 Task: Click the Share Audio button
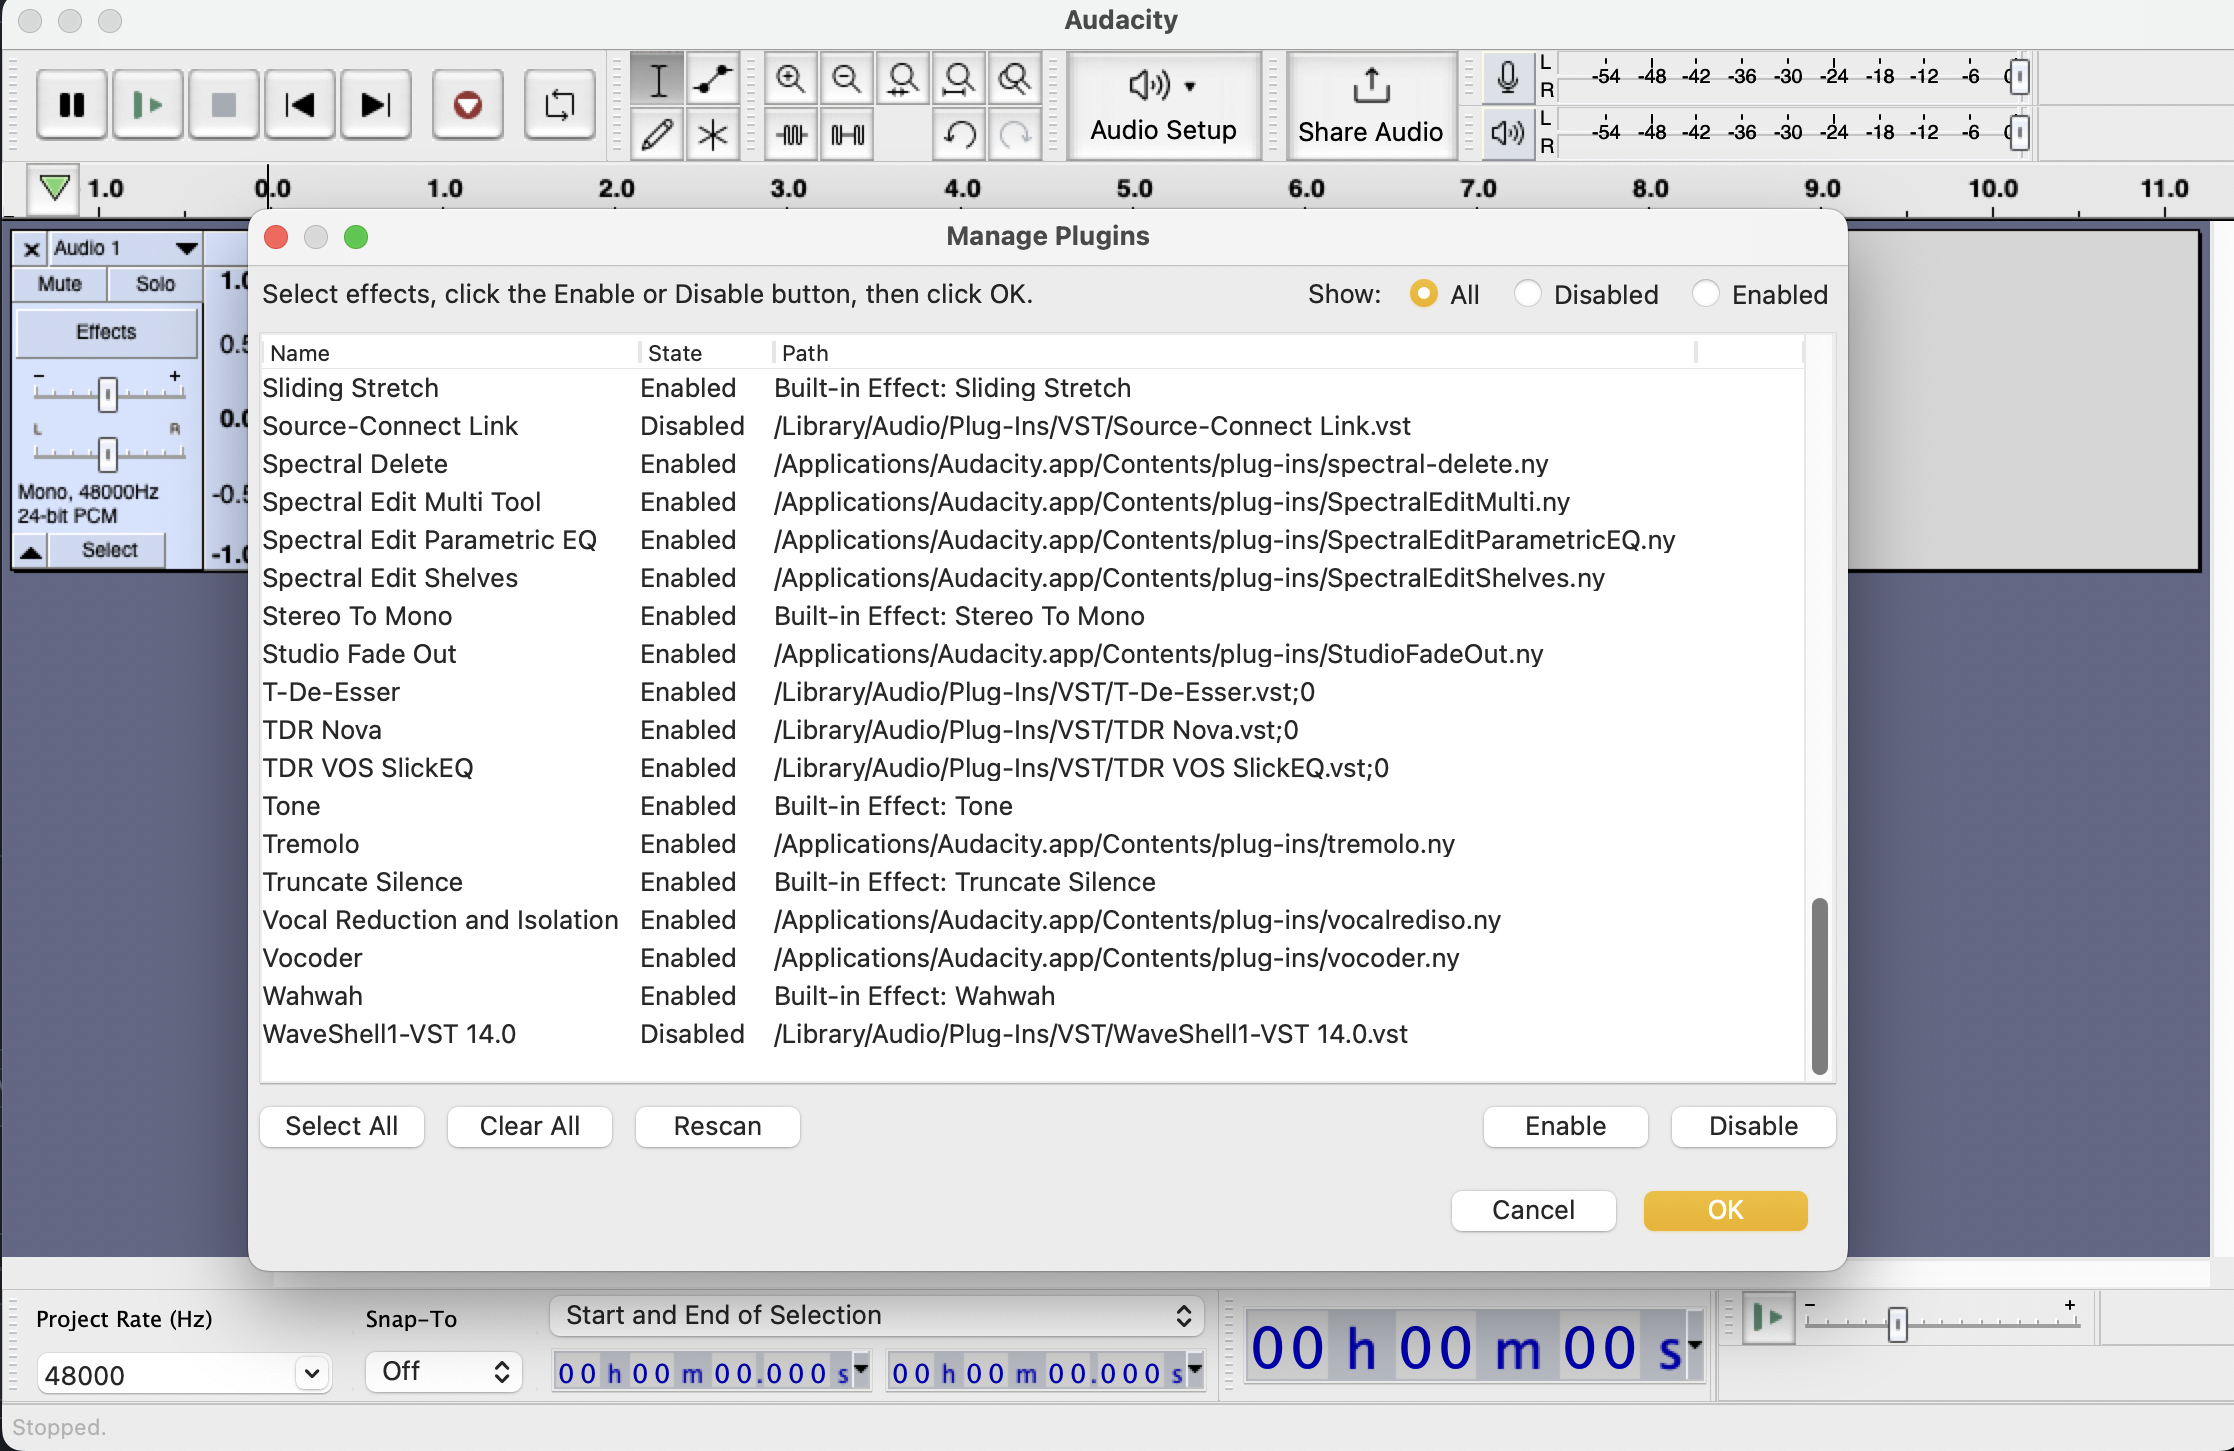[1370, 104]
